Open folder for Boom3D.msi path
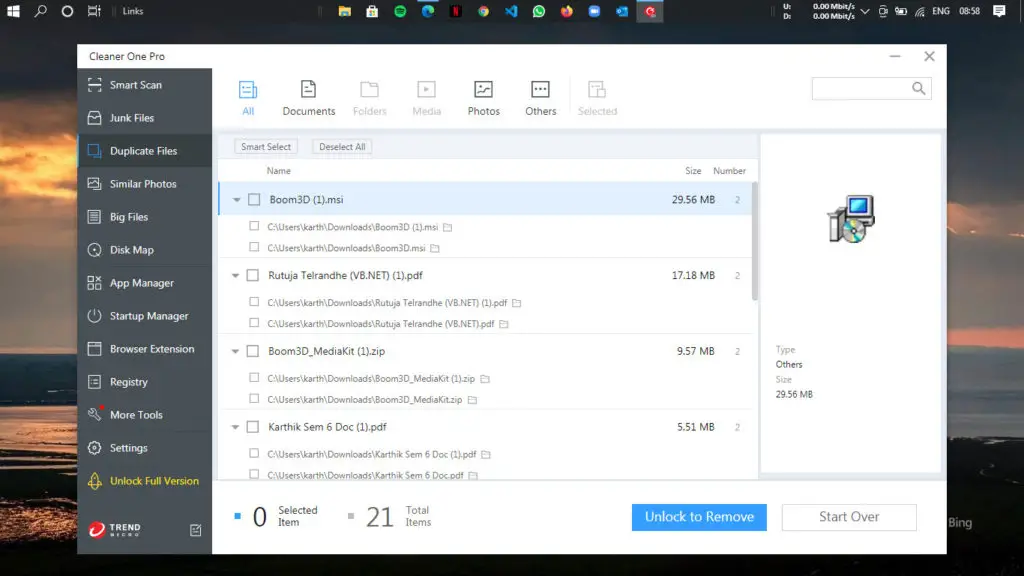Screen dimensions: 1024x576 tap(435, 248)
